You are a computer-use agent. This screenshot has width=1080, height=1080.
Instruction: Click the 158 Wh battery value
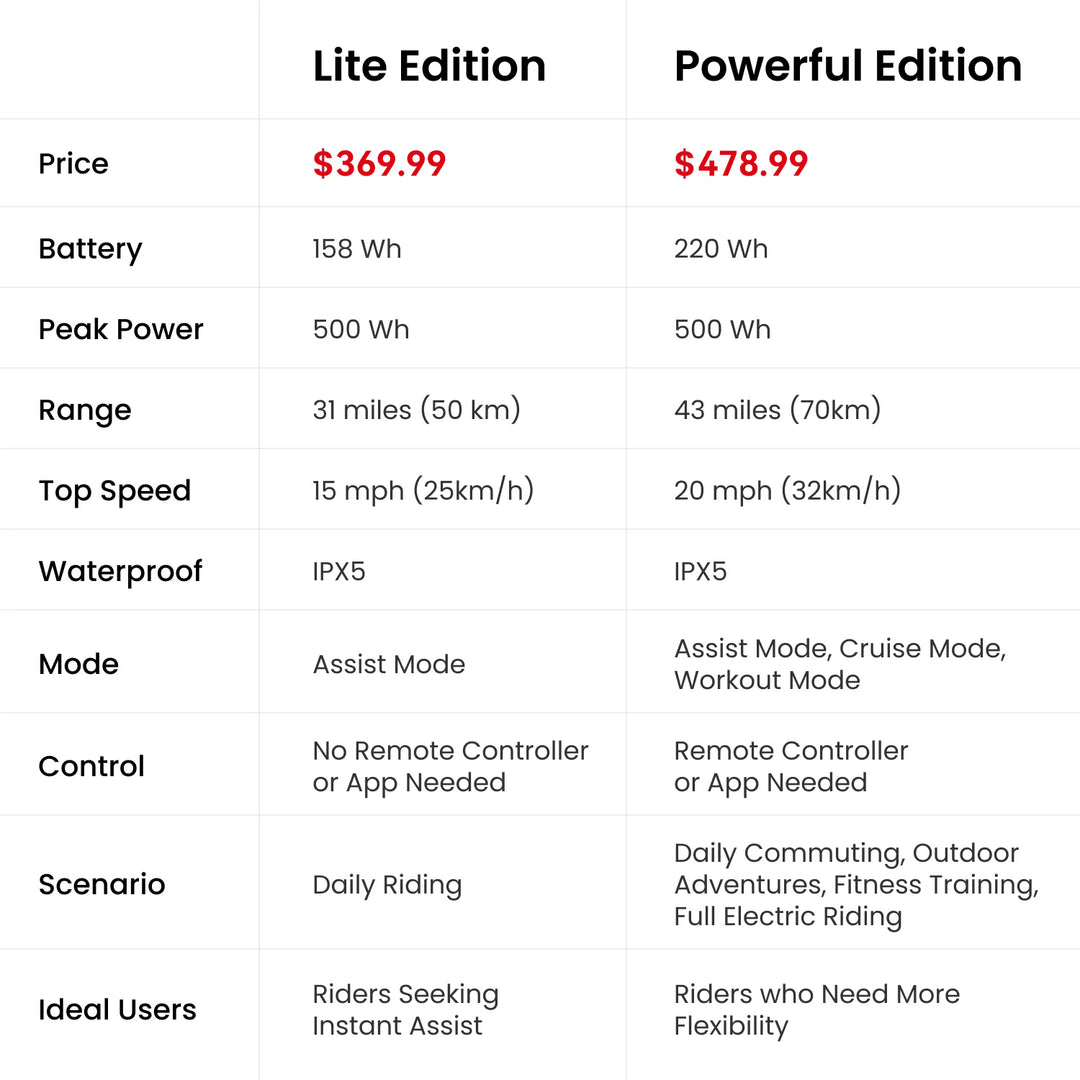click(x=357, y=249)
